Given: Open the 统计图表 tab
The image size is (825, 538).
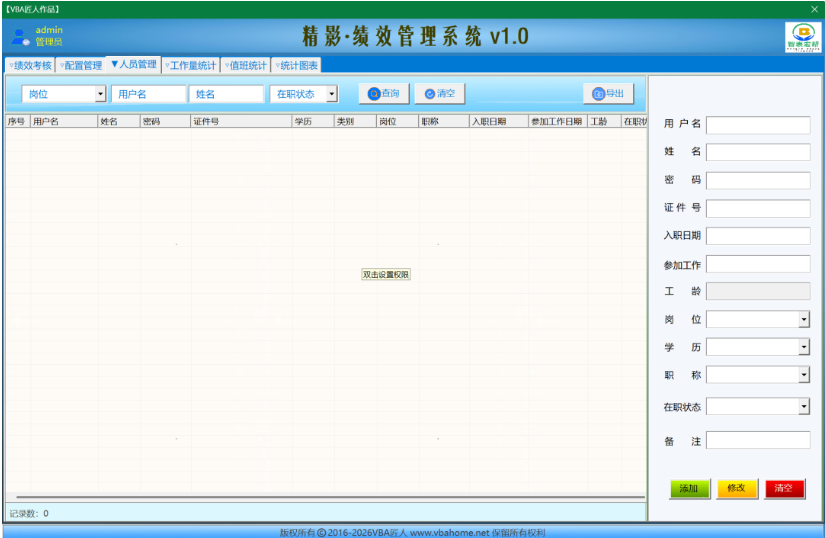Looking at the screenshot, I should tap(297, 65).
